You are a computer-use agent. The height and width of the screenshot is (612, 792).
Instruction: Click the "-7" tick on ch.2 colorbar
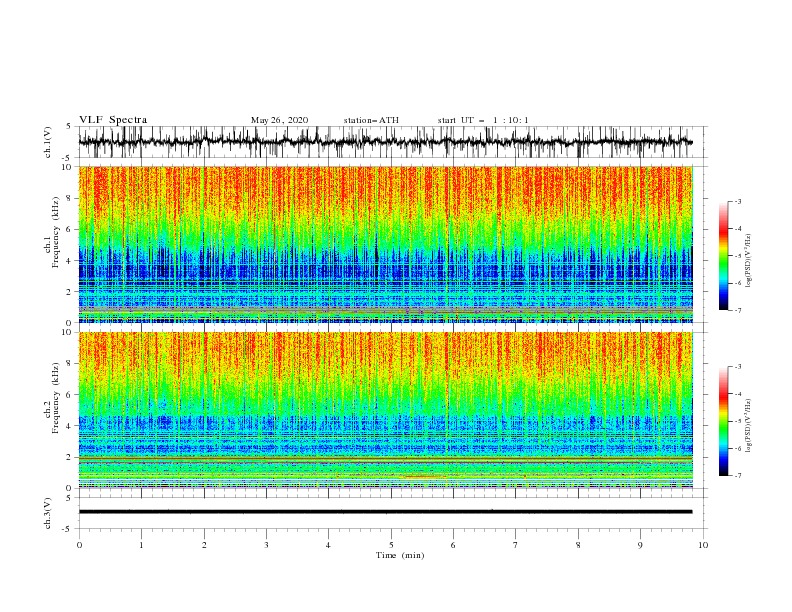point(738,475)
